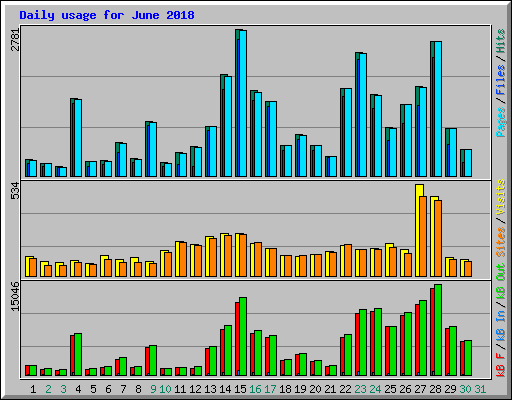Click the green kB bar for day 15
512x400 pixels.
[243, 337]
